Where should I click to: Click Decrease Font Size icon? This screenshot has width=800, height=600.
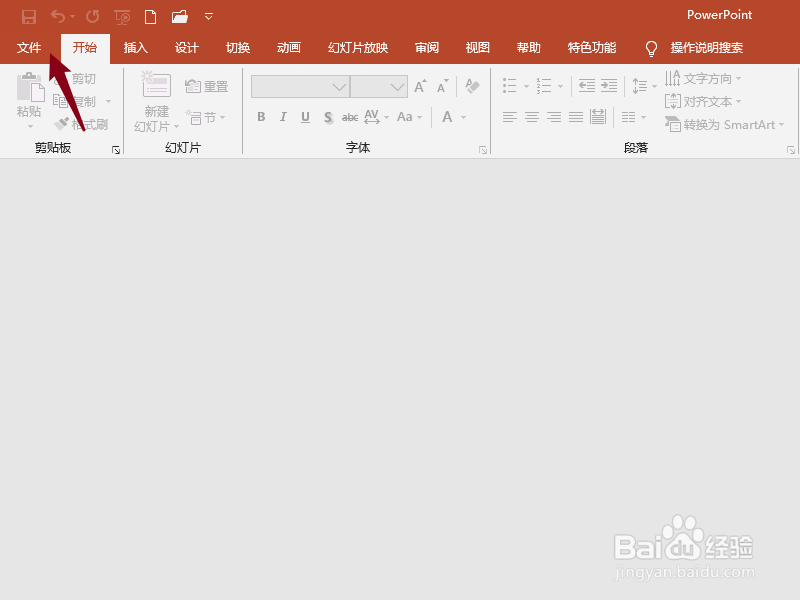tap(443, 86)
